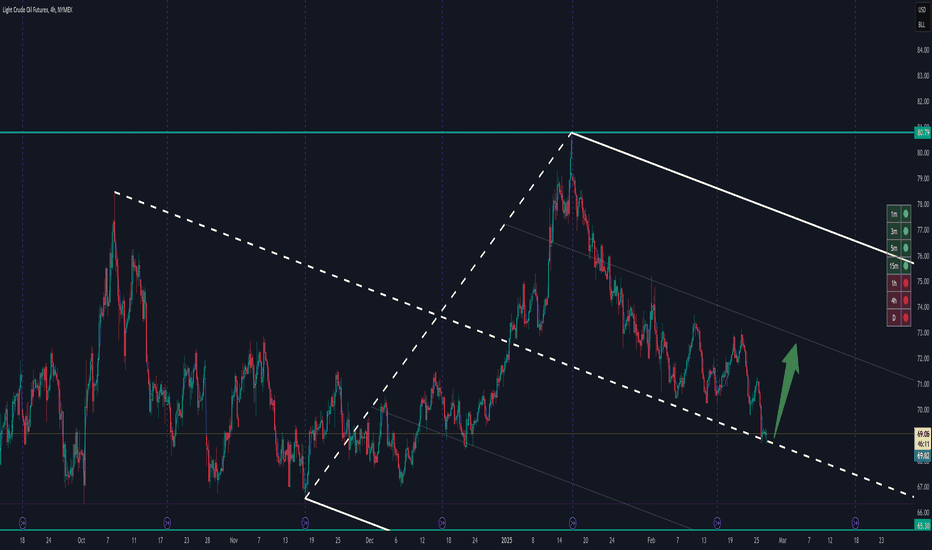Click the D cell in timeframe table
The width and height of the screenshot is (932, 550).
tap(894, 318)
